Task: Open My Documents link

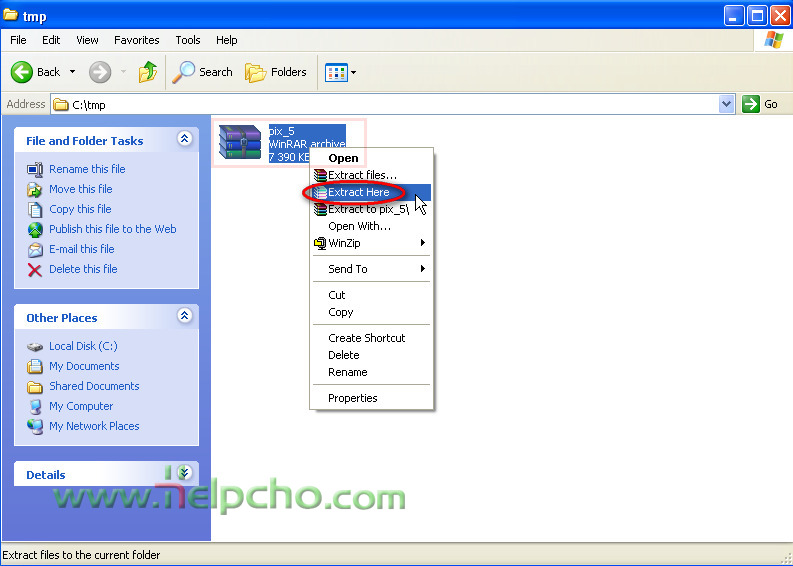Action: click(84, 366)
